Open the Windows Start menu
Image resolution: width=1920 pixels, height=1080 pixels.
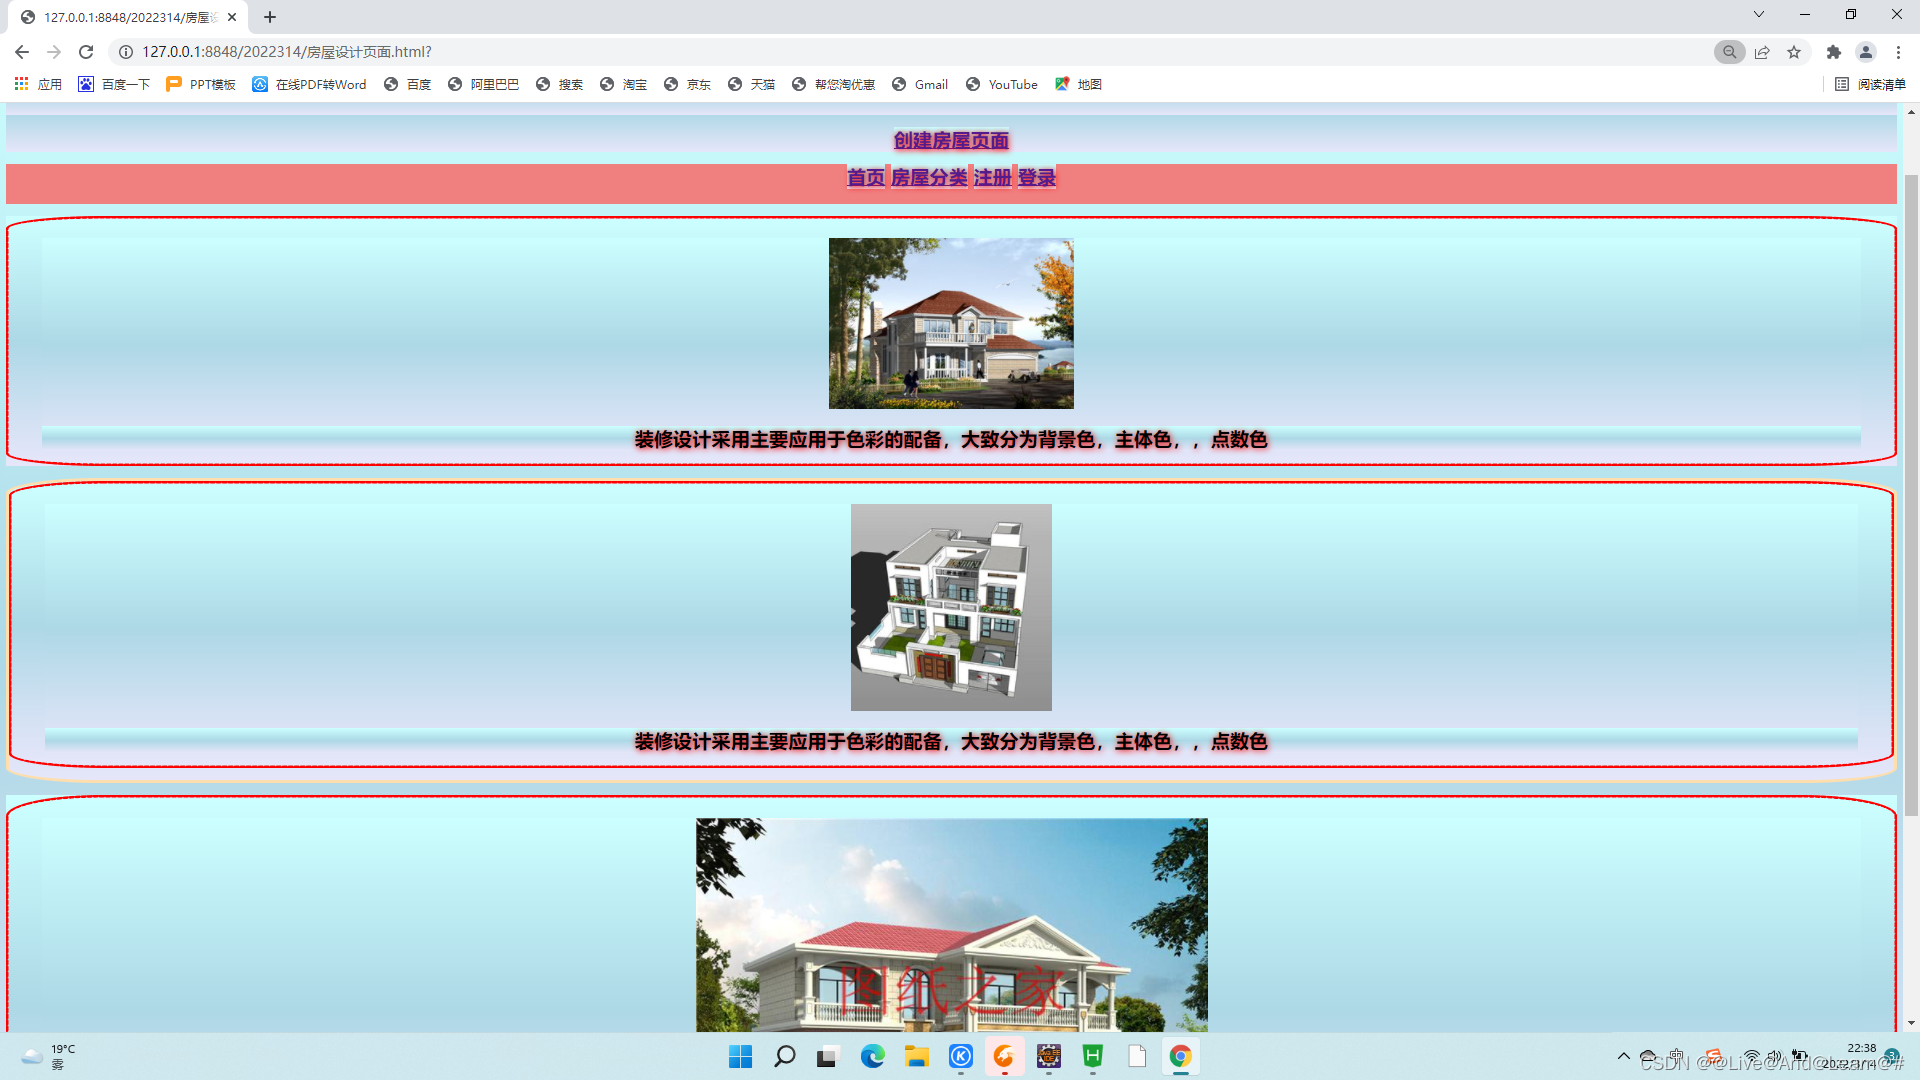pyautogui.click(x=740, y=1056)
